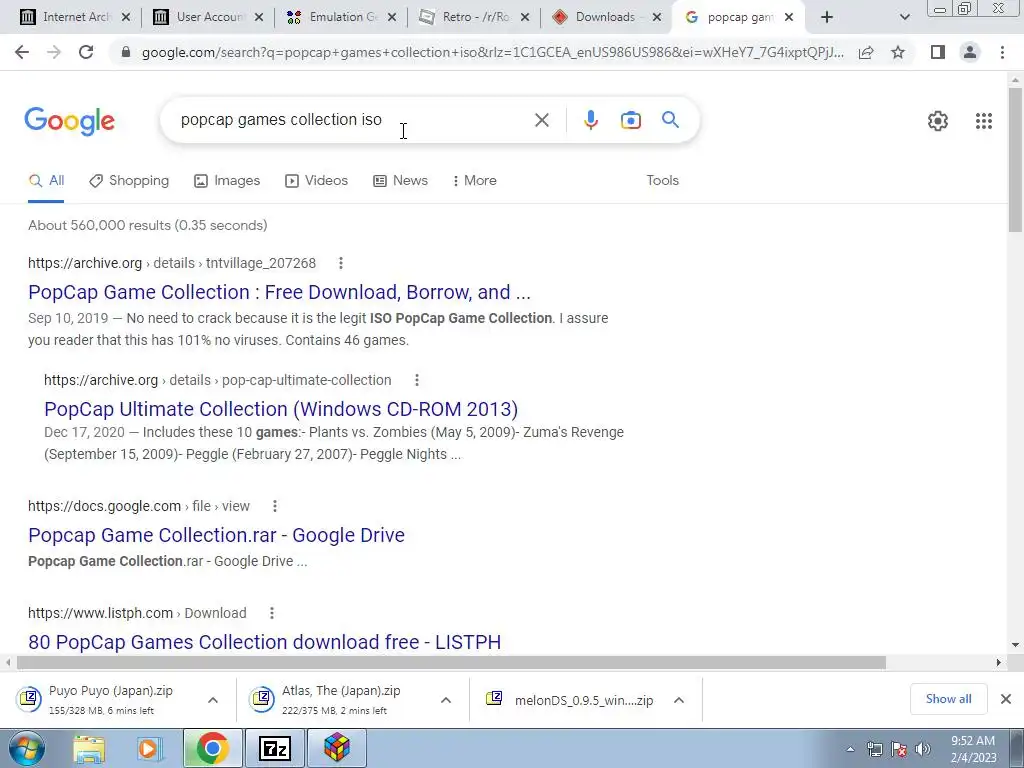Screen dimensions: 1024x768
Task: Search by image with camera icon
Action: pyautogui.click(x=630, y=120)
